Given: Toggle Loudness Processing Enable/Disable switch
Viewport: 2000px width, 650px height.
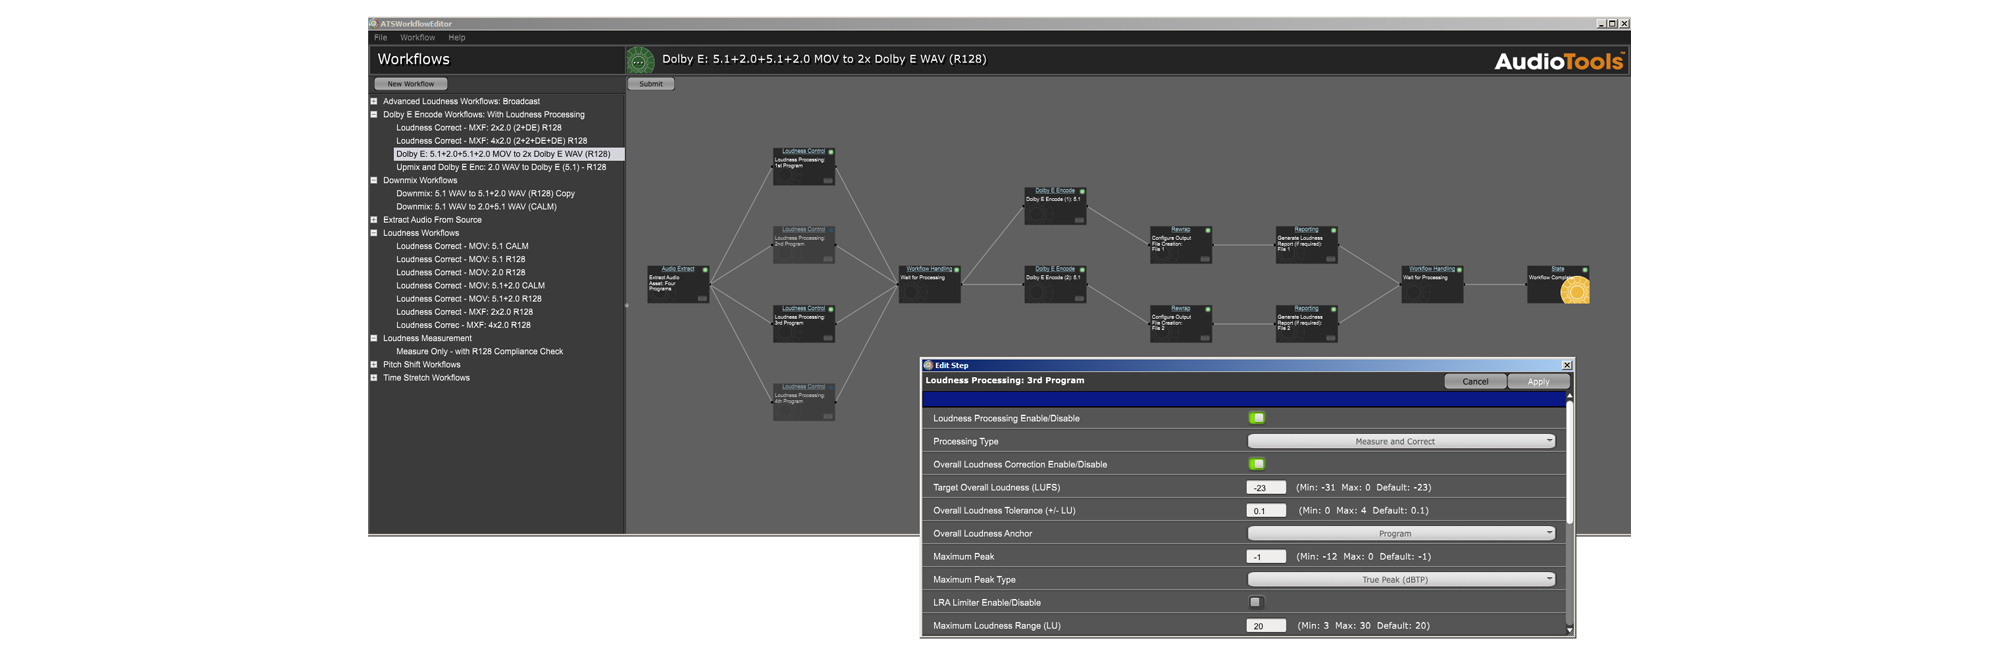Looking at the screenshot, I should [x=1257, y=418].
